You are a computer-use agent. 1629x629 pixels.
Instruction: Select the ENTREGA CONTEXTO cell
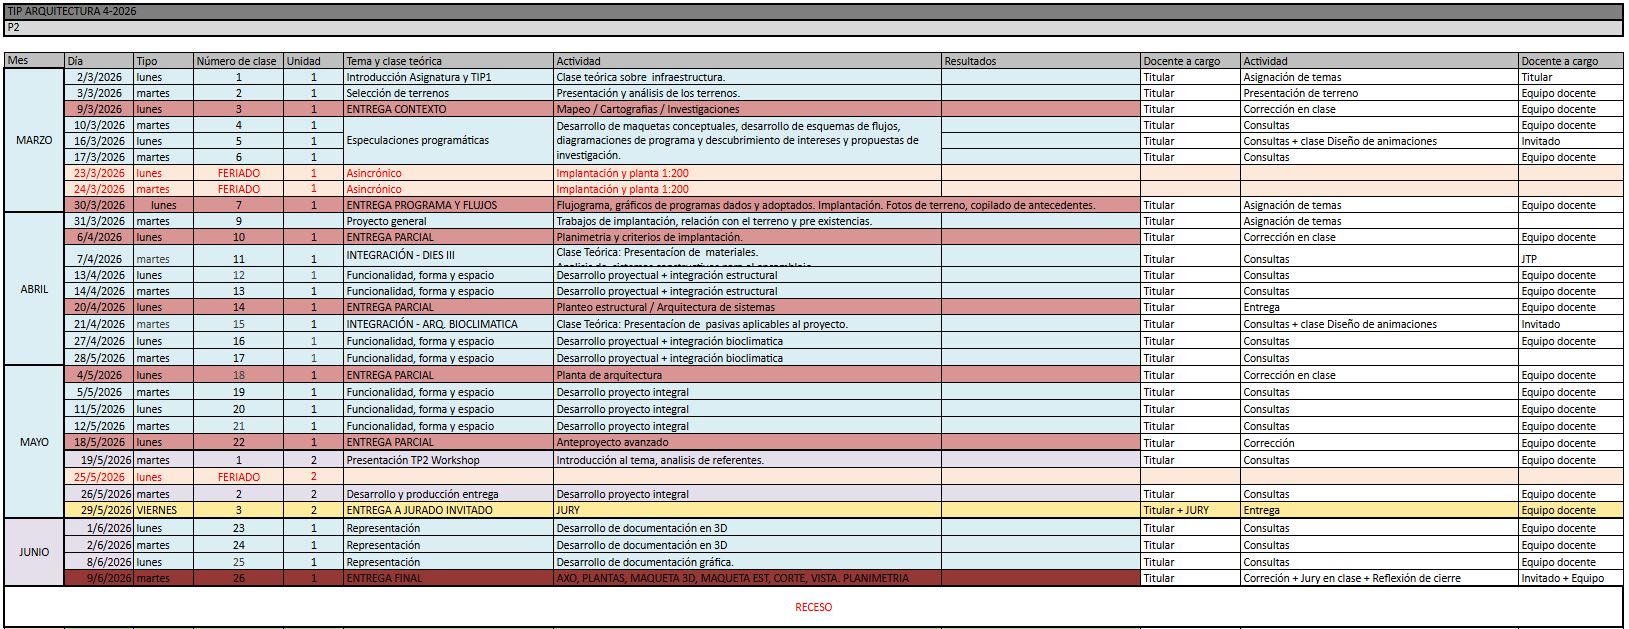pyautogui.click(x=448, y=109)
